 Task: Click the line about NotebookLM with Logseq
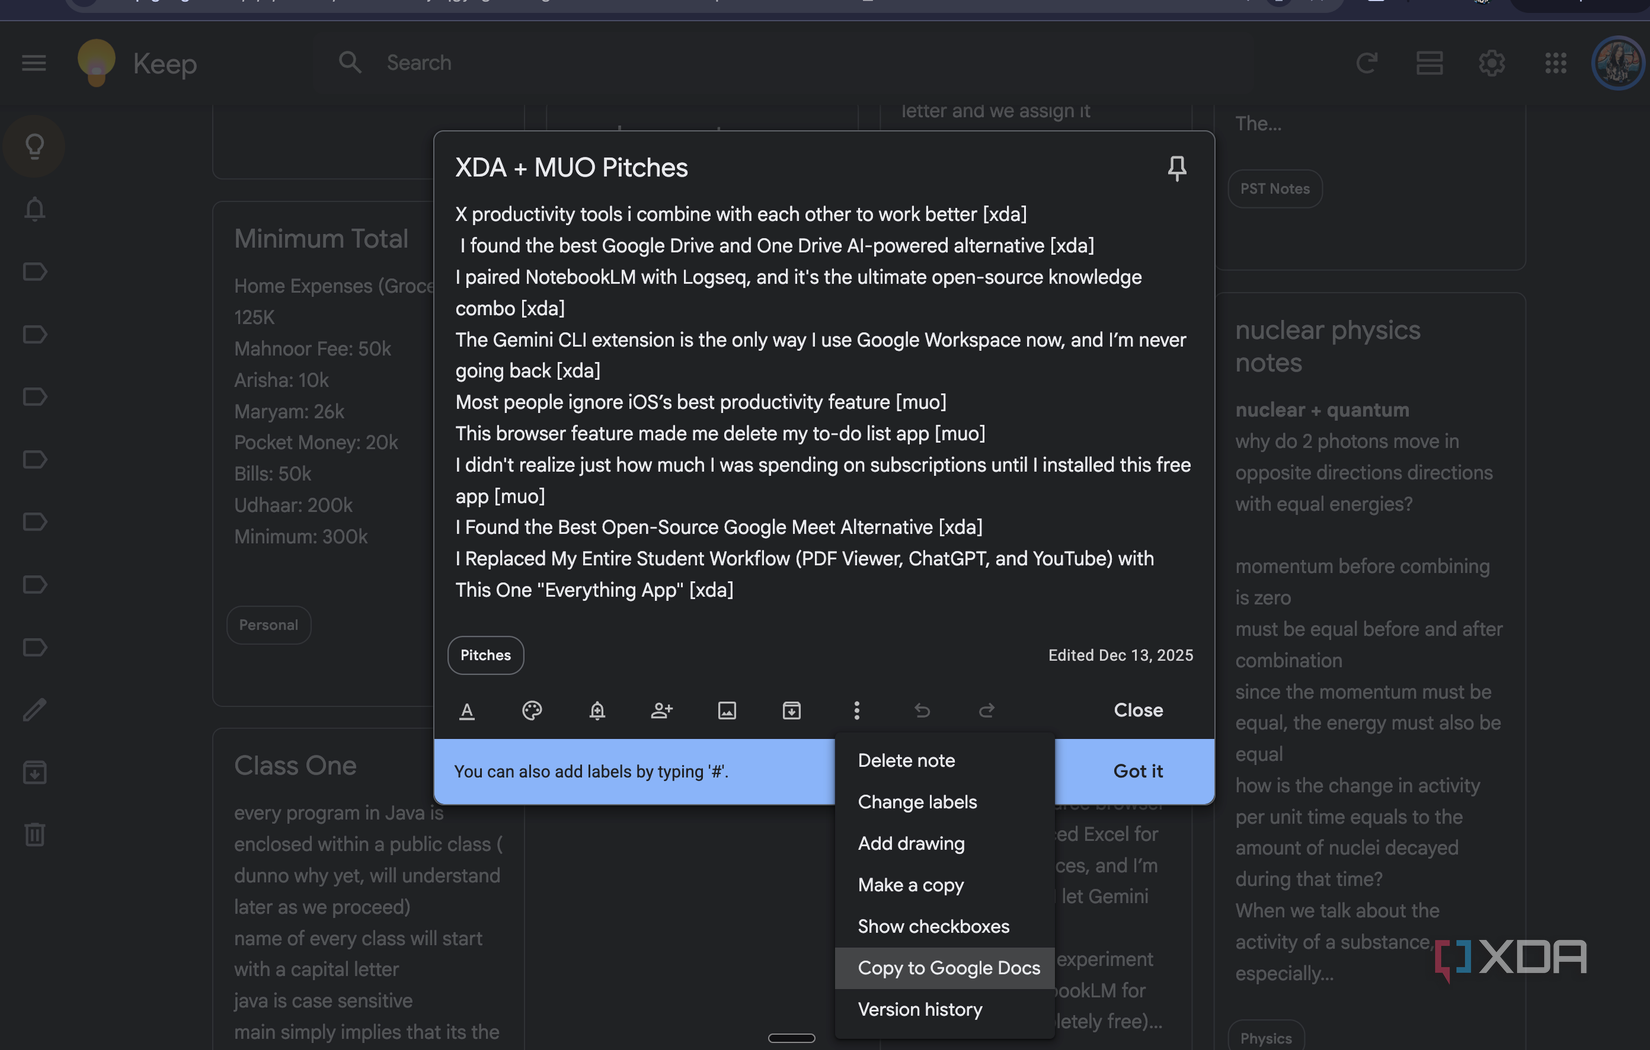[798, 292]
